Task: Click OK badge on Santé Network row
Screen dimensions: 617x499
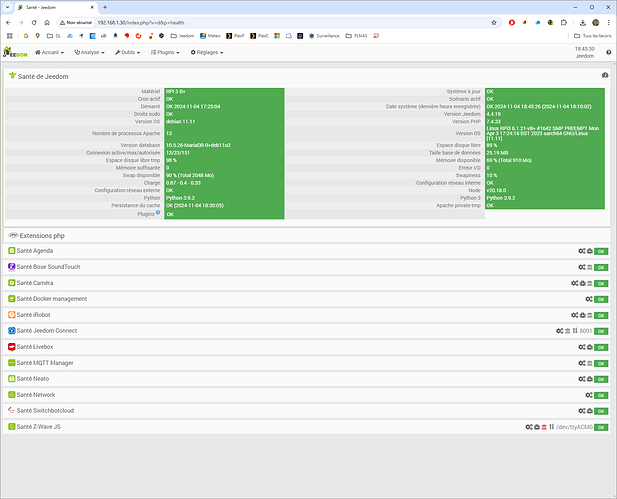Action: click(x=601, y=396)
